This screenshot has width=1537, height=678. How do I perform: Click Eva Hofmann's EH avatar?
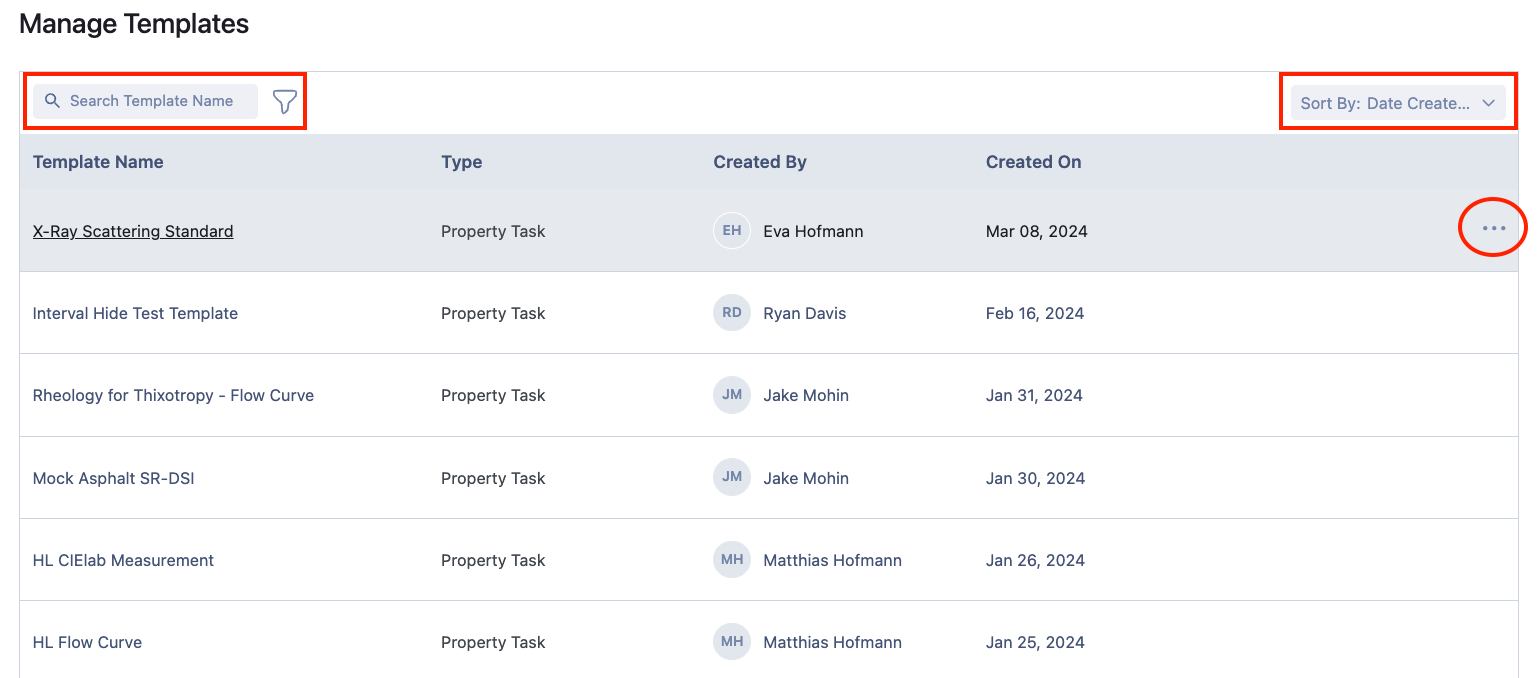(x=731, y=231)
